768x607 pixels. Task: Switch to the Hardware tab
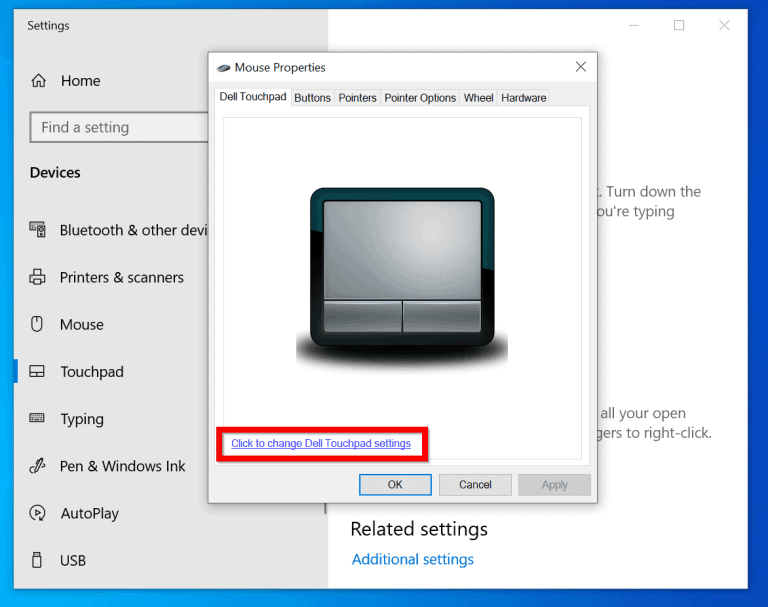524,97
